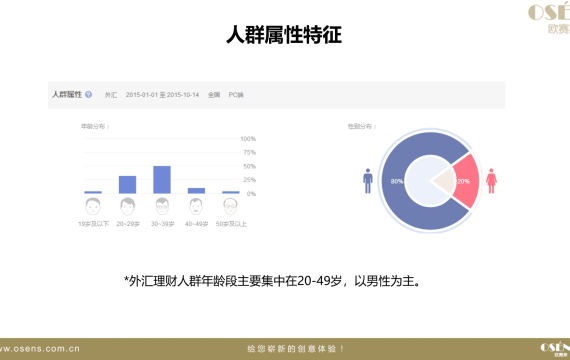This screenshot has height=360, width=570.
Task: Click the 19岁及以下 young face icon
Action: point(93,207)
